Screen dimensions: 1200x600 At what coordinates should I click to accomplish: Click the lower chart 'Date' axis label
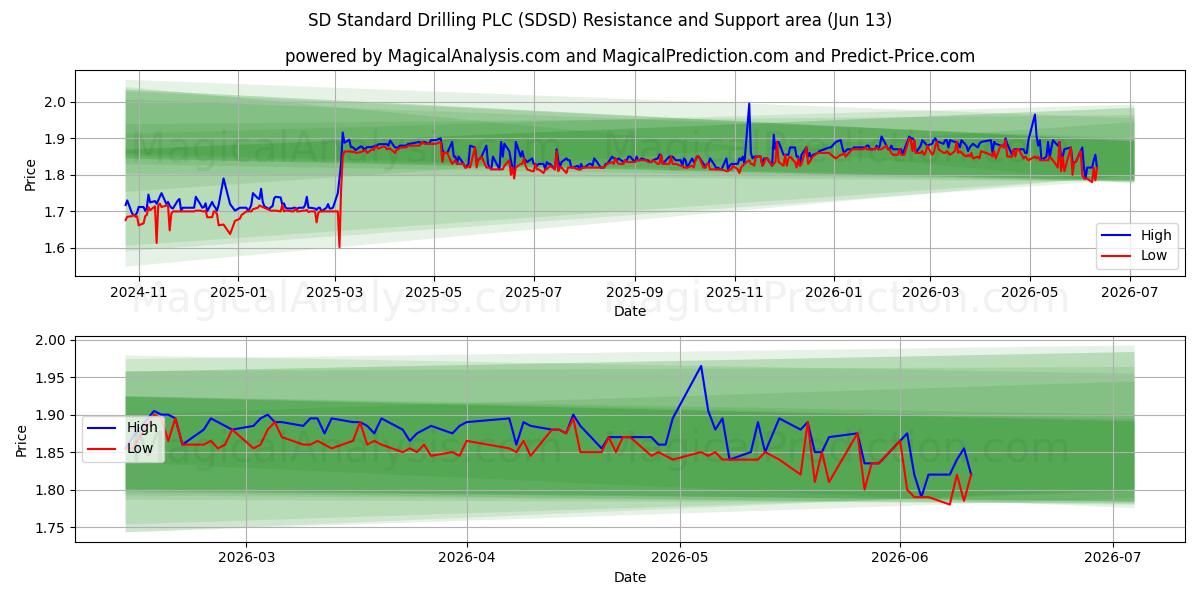[630, 578]
